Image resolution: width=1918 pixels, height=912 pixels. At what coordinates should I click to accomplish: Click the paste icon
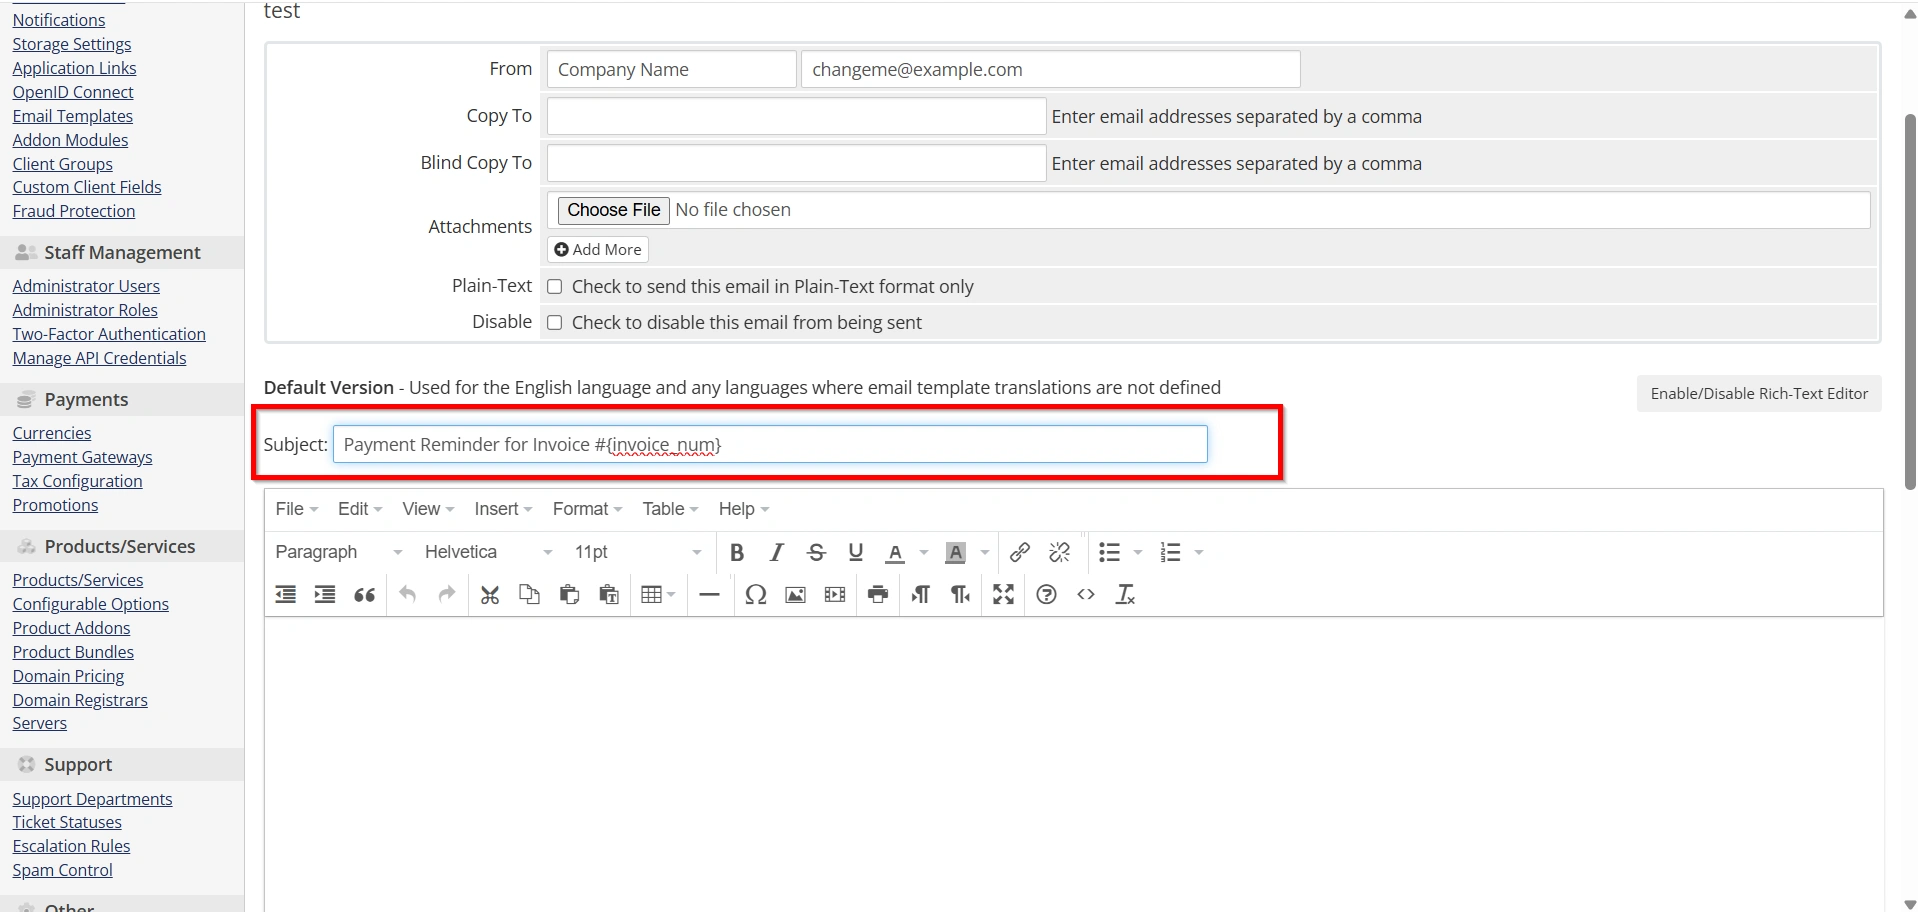[x=569, y=595]
